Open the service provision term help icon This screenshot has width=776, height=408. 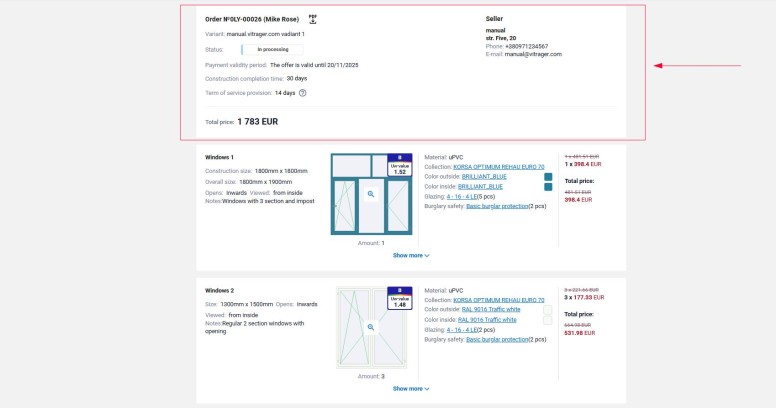point(302,93)
